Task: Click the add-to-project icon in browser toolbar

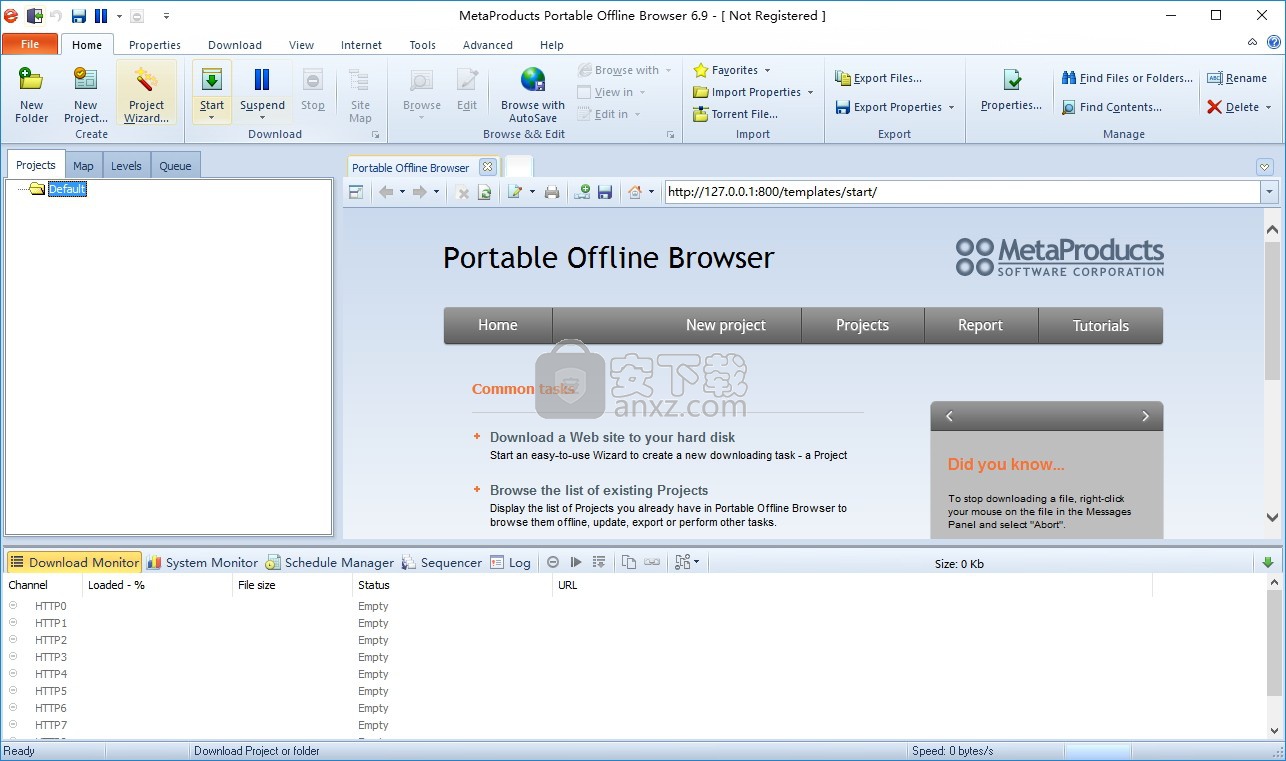Action: pos(582,192)
